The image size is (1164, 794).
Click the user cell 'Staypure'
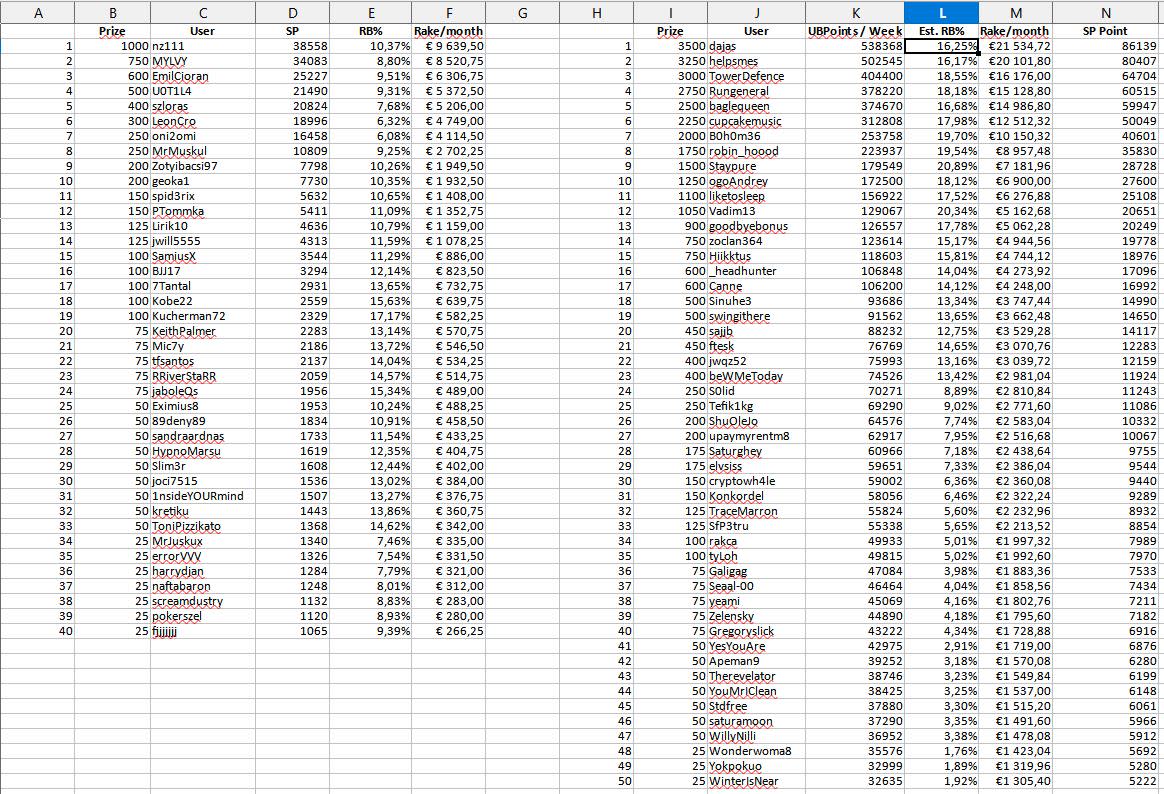pos(756,166)
